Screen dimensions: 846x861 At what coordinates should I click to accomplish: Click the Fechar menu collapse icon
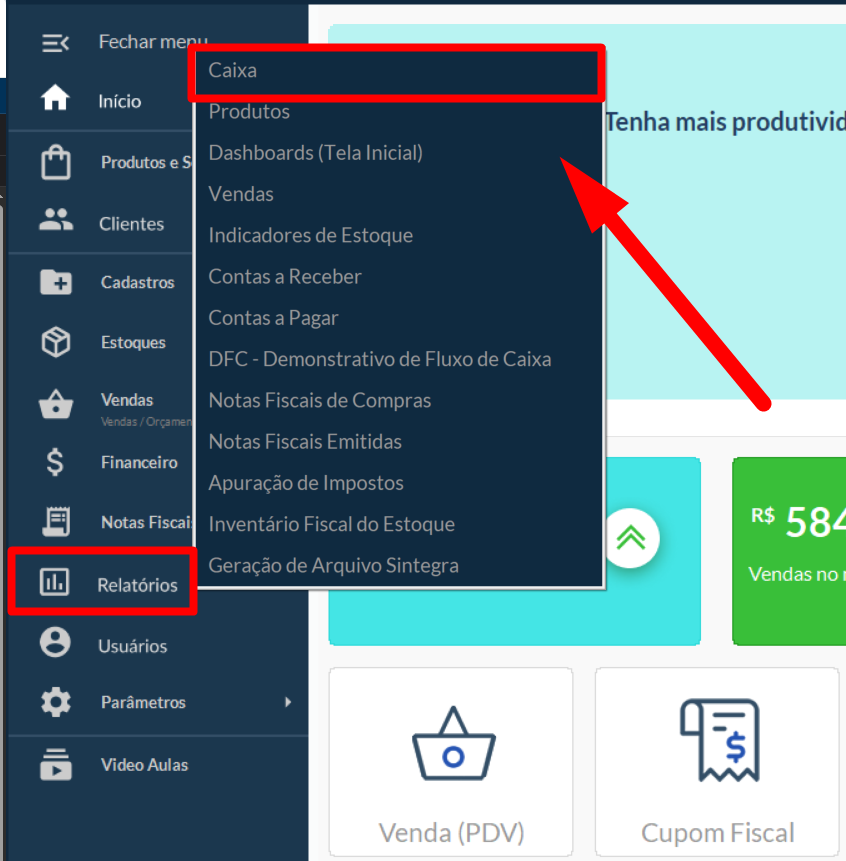coord(55,42)
